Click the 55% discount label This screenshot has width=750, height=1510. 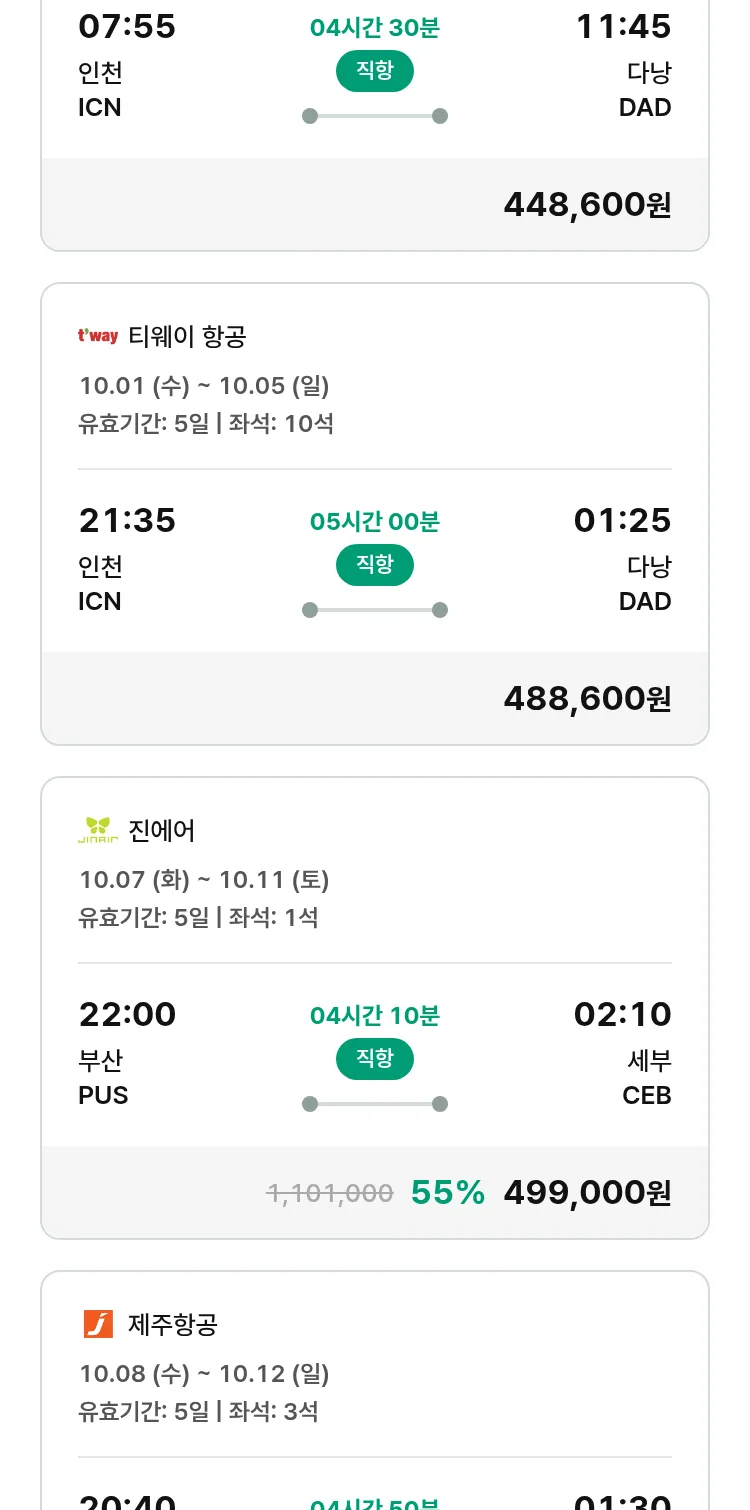[448, 1192]
